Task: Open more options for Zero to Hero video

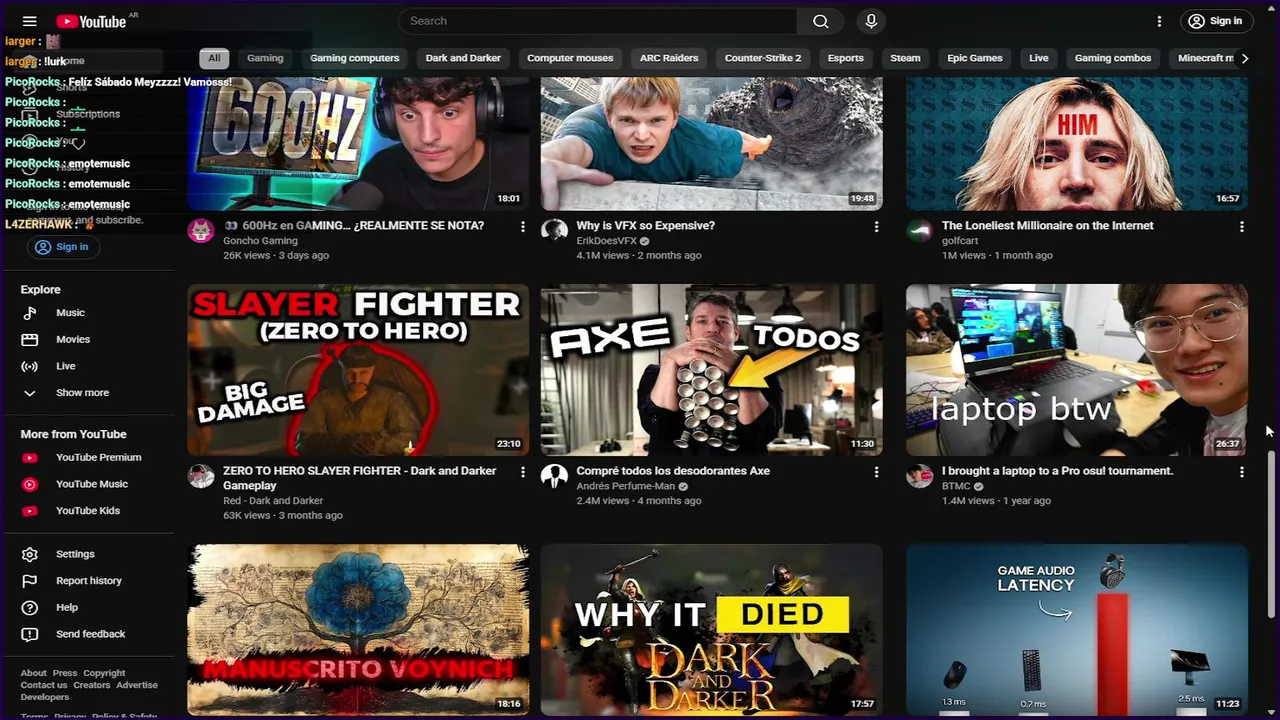Action: [x=522, y=472]
